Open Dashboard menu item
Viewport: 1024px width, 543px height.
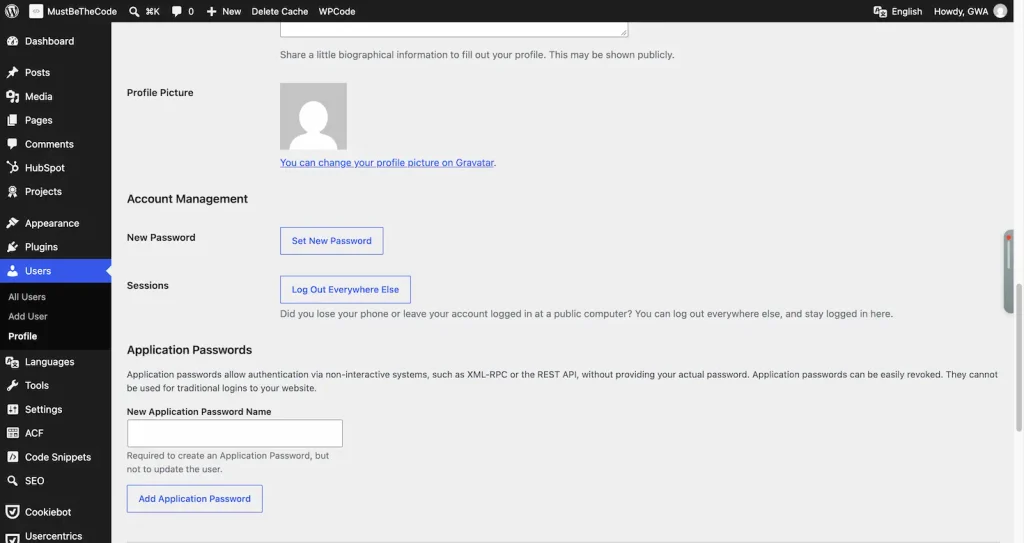(x=50, y=41)
